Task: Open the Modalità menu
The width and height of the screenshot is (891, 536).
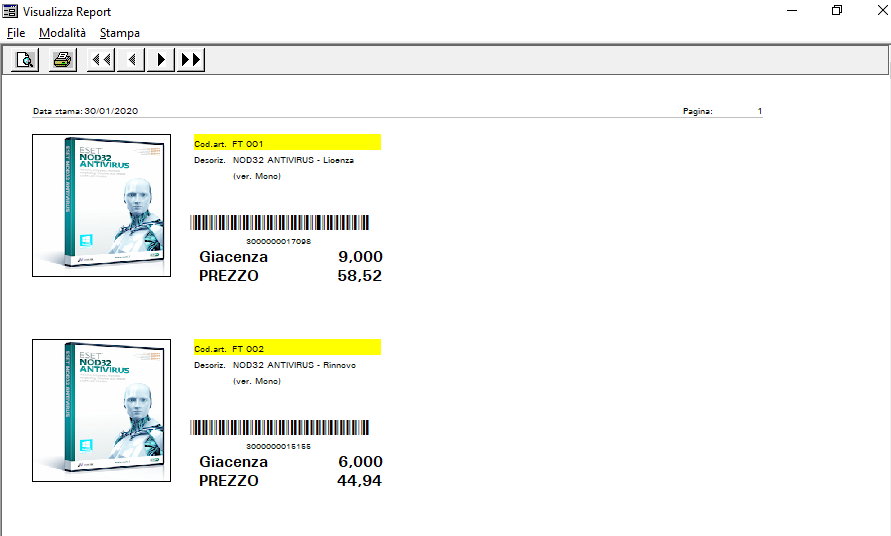Action: [63, 33]
